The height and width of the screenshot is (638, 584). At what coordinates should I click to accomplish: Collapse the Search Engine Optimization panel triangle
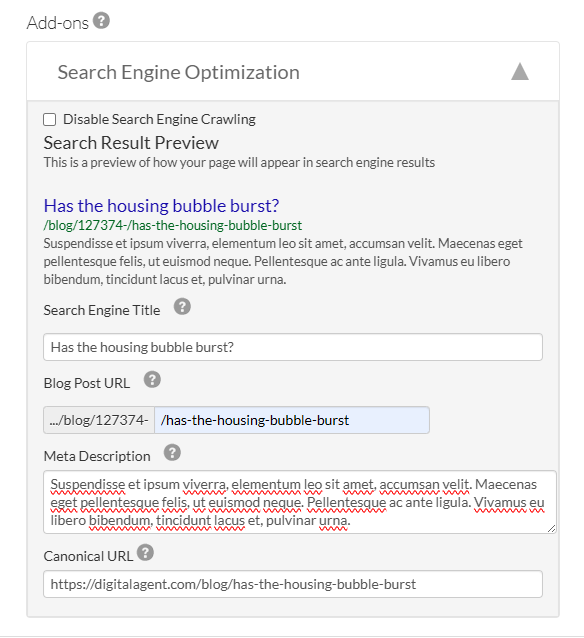[520, 72]
